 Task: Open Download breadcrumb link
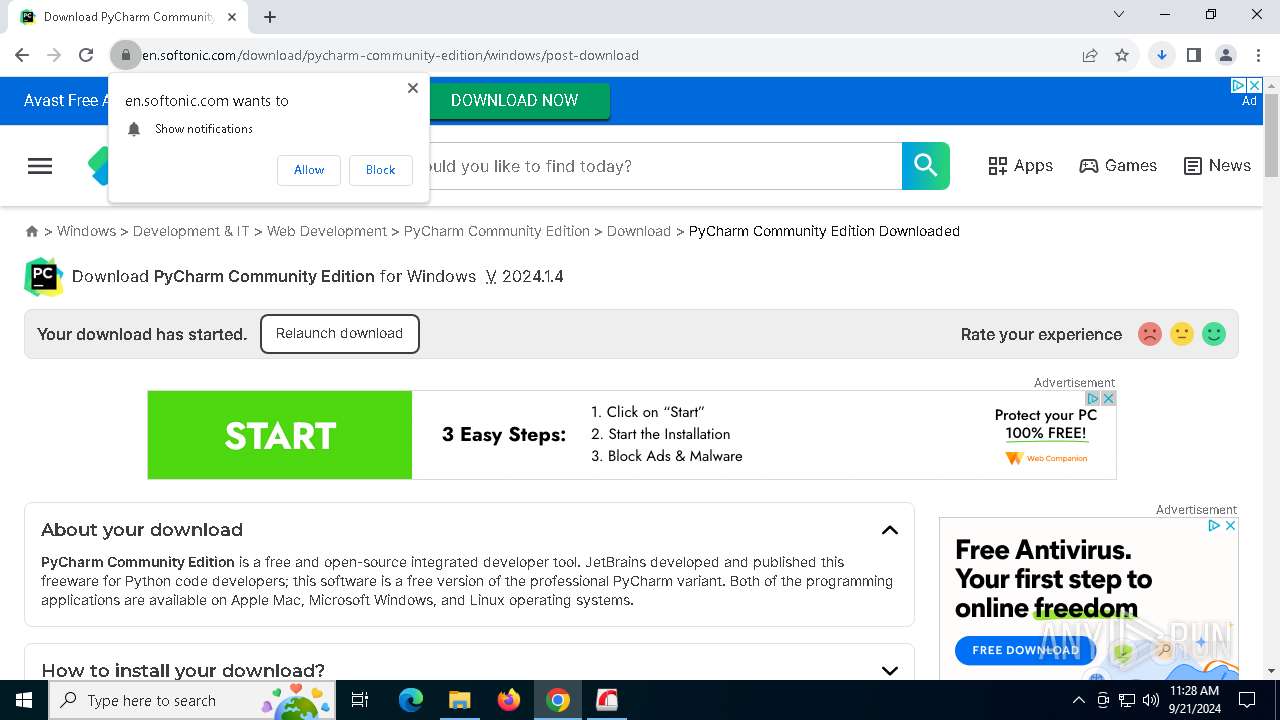click(x=639, y=231)
